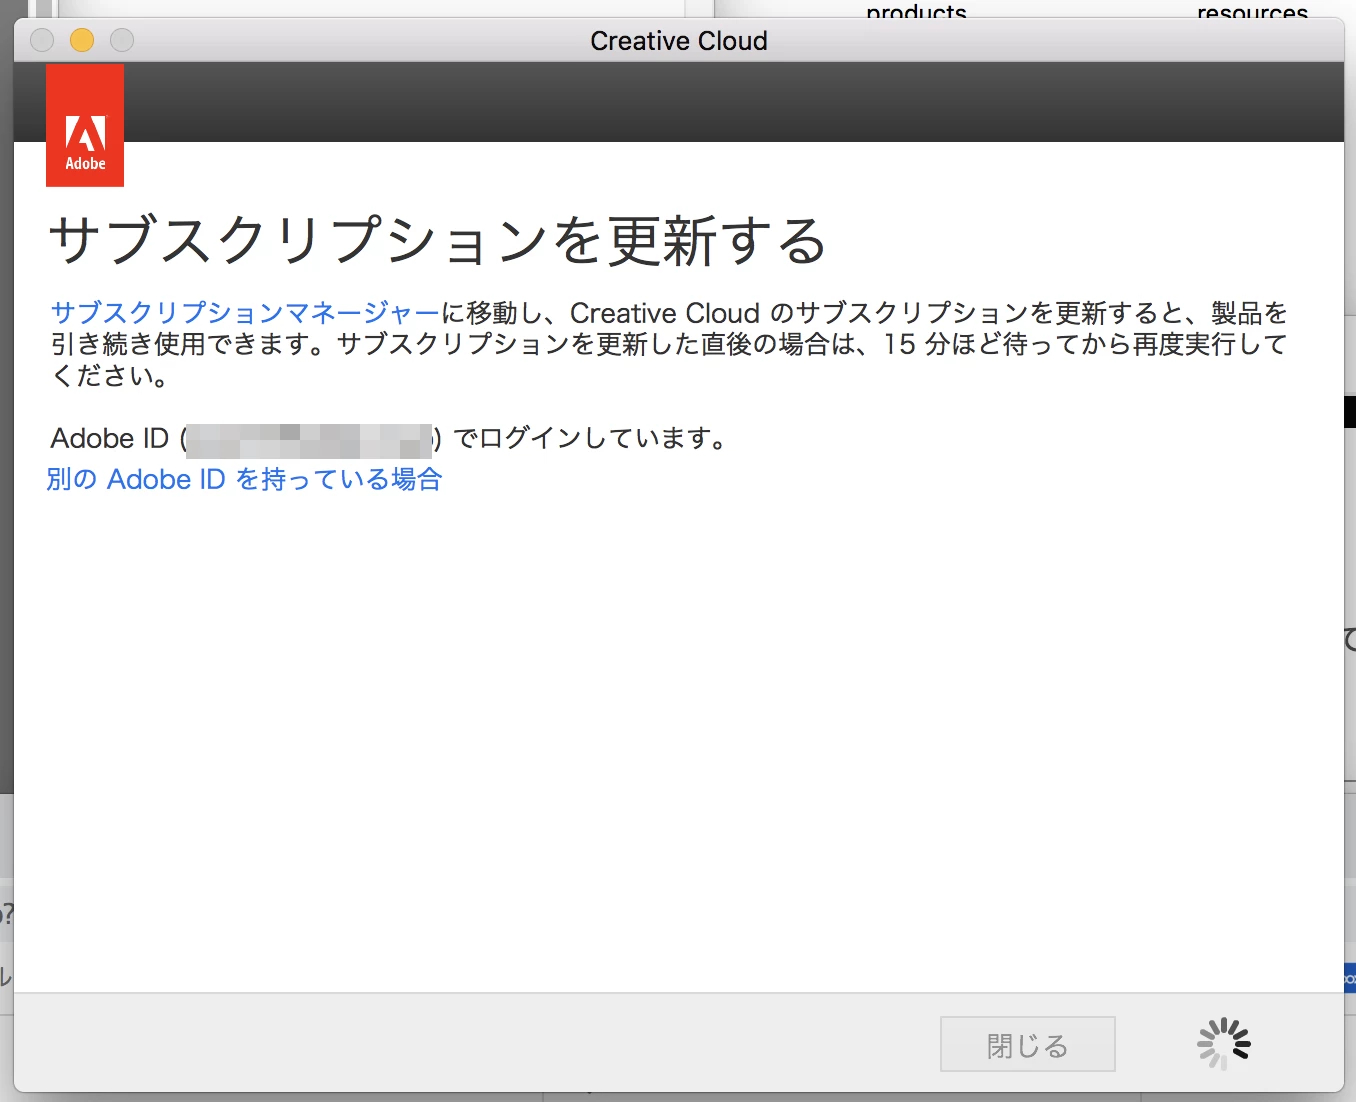Click the red Adobe logo
Image resolution: width=1356 pixels, height=1102 pixels.
coord(85,125)
